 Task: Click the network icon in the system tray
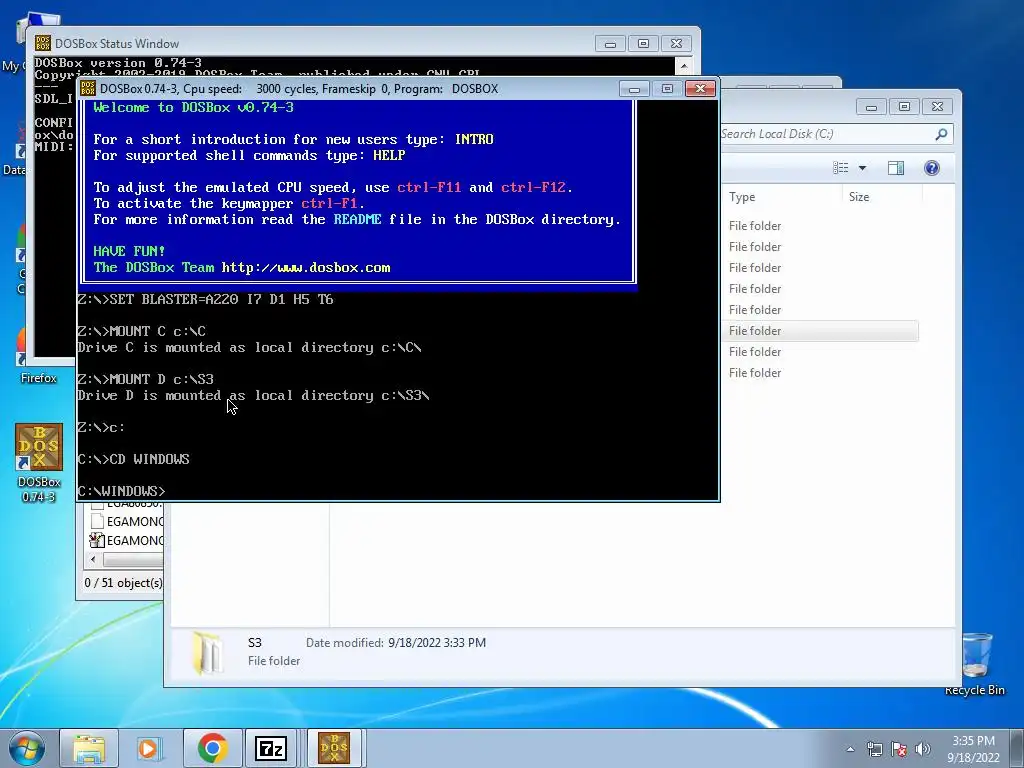click(x=874, y=749)
